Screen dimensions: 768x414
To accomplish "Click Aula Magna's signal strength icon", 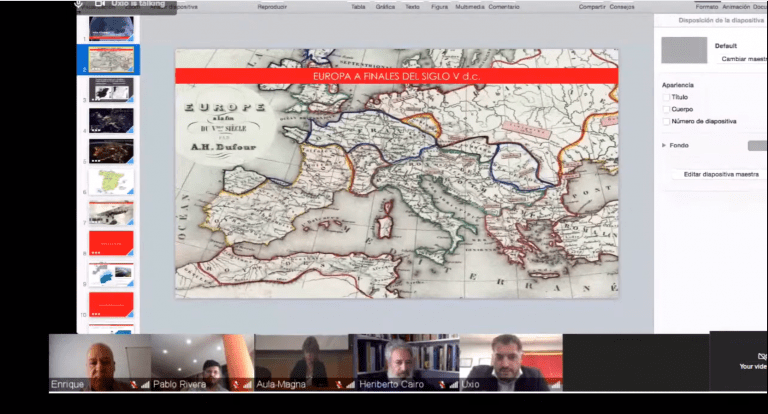I will pos(350,385).
